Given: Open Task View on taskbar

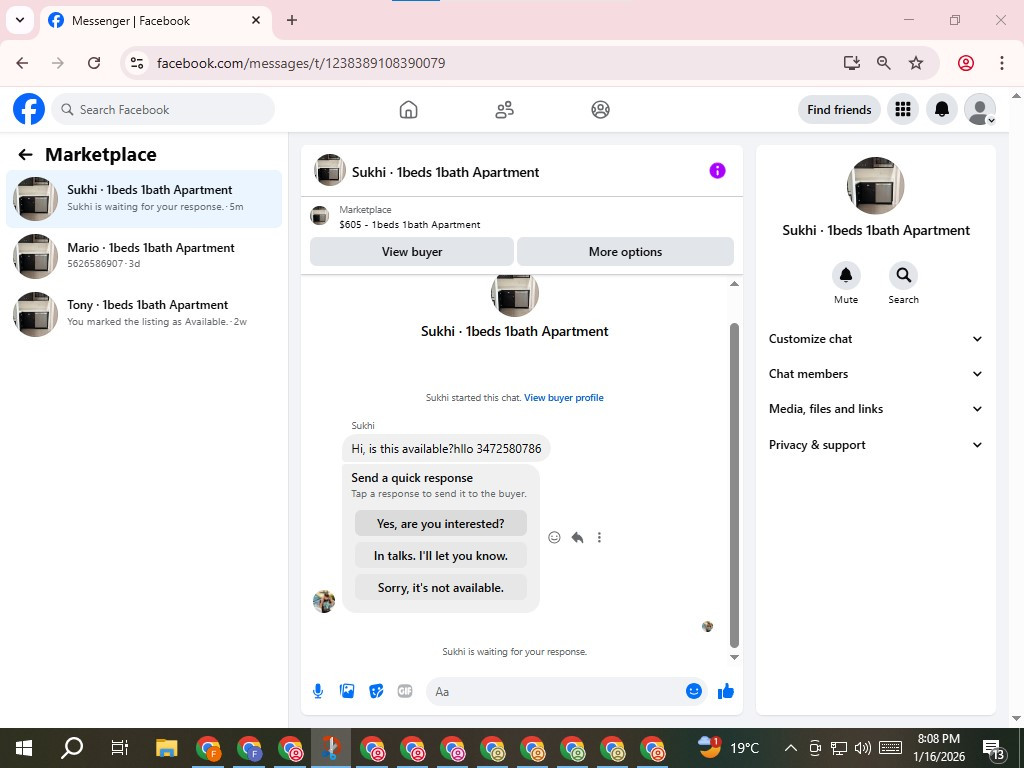Looking at the screenshot, I should pyautogui.click(x=120, y=748).
